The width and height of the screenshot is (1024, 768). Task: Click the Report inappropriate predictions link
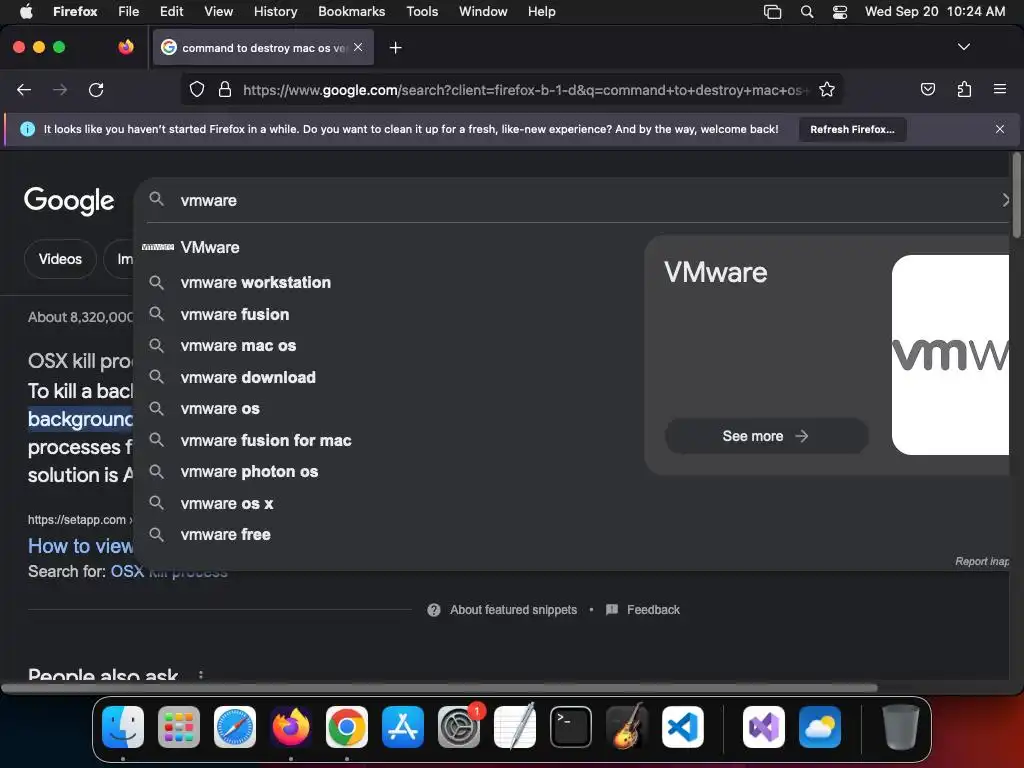(x=982, y=562)
